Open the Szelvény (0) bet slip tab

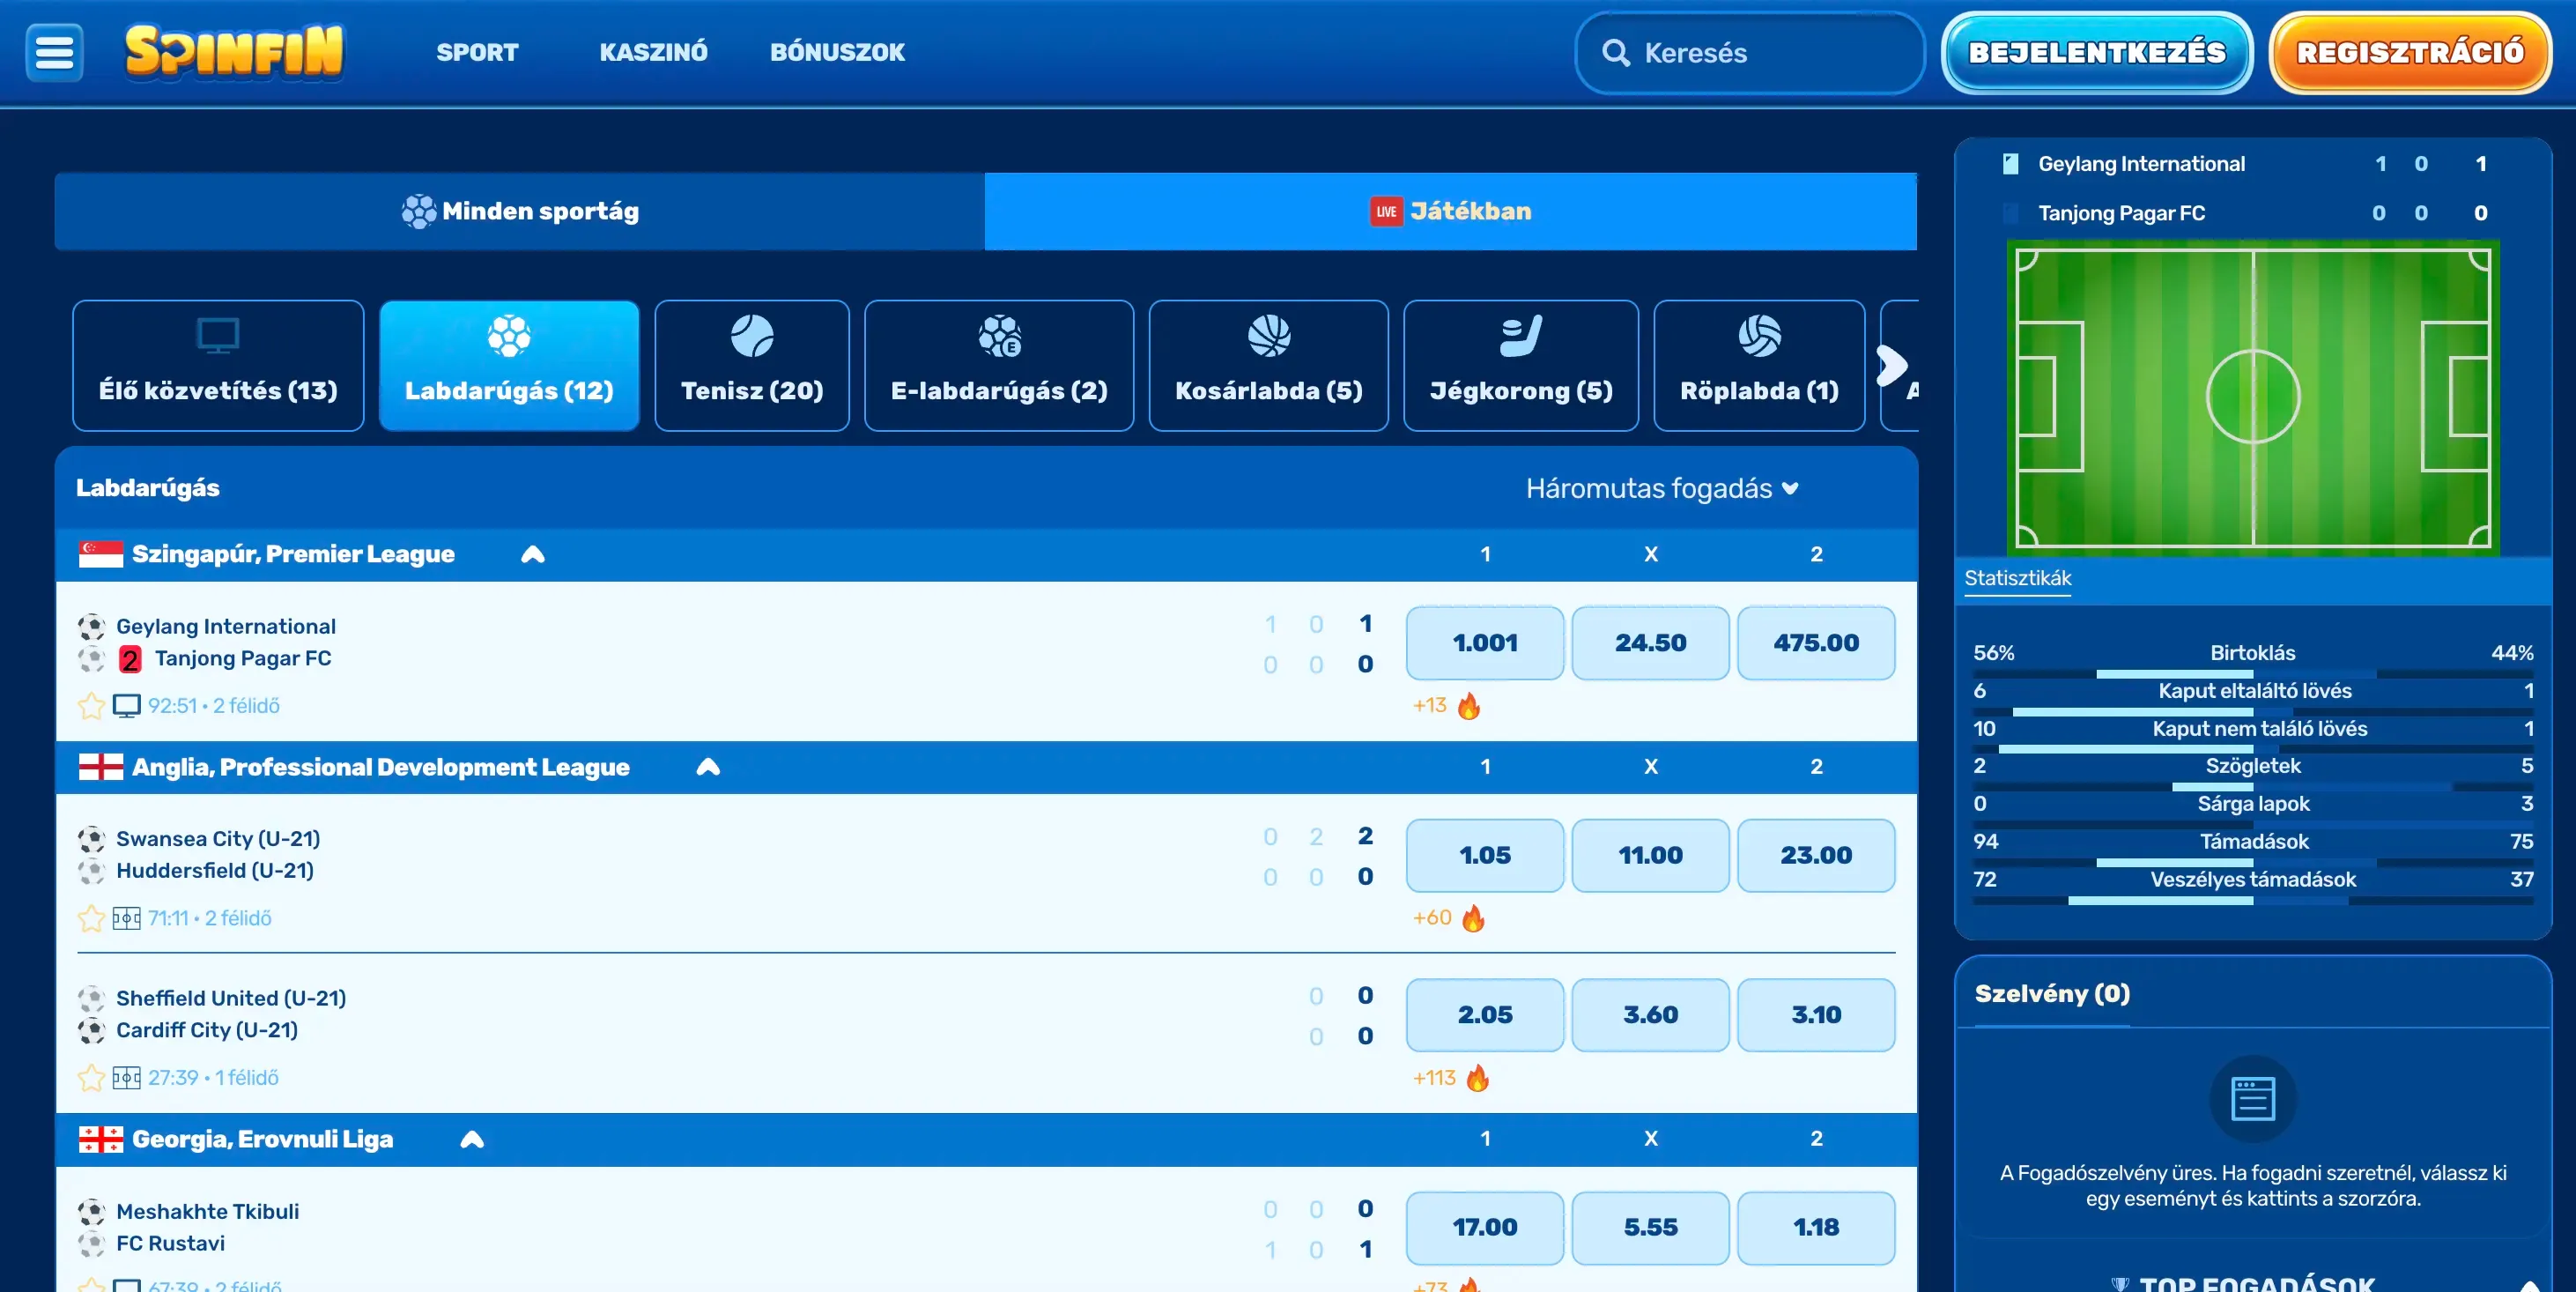coord(2052,994)
